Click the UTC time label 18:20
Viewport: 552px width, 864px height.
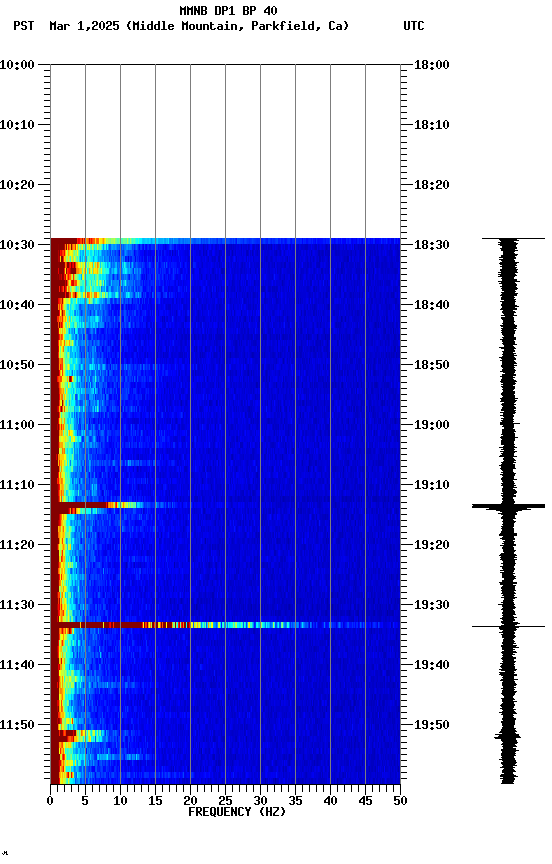[x=432, y=185]
